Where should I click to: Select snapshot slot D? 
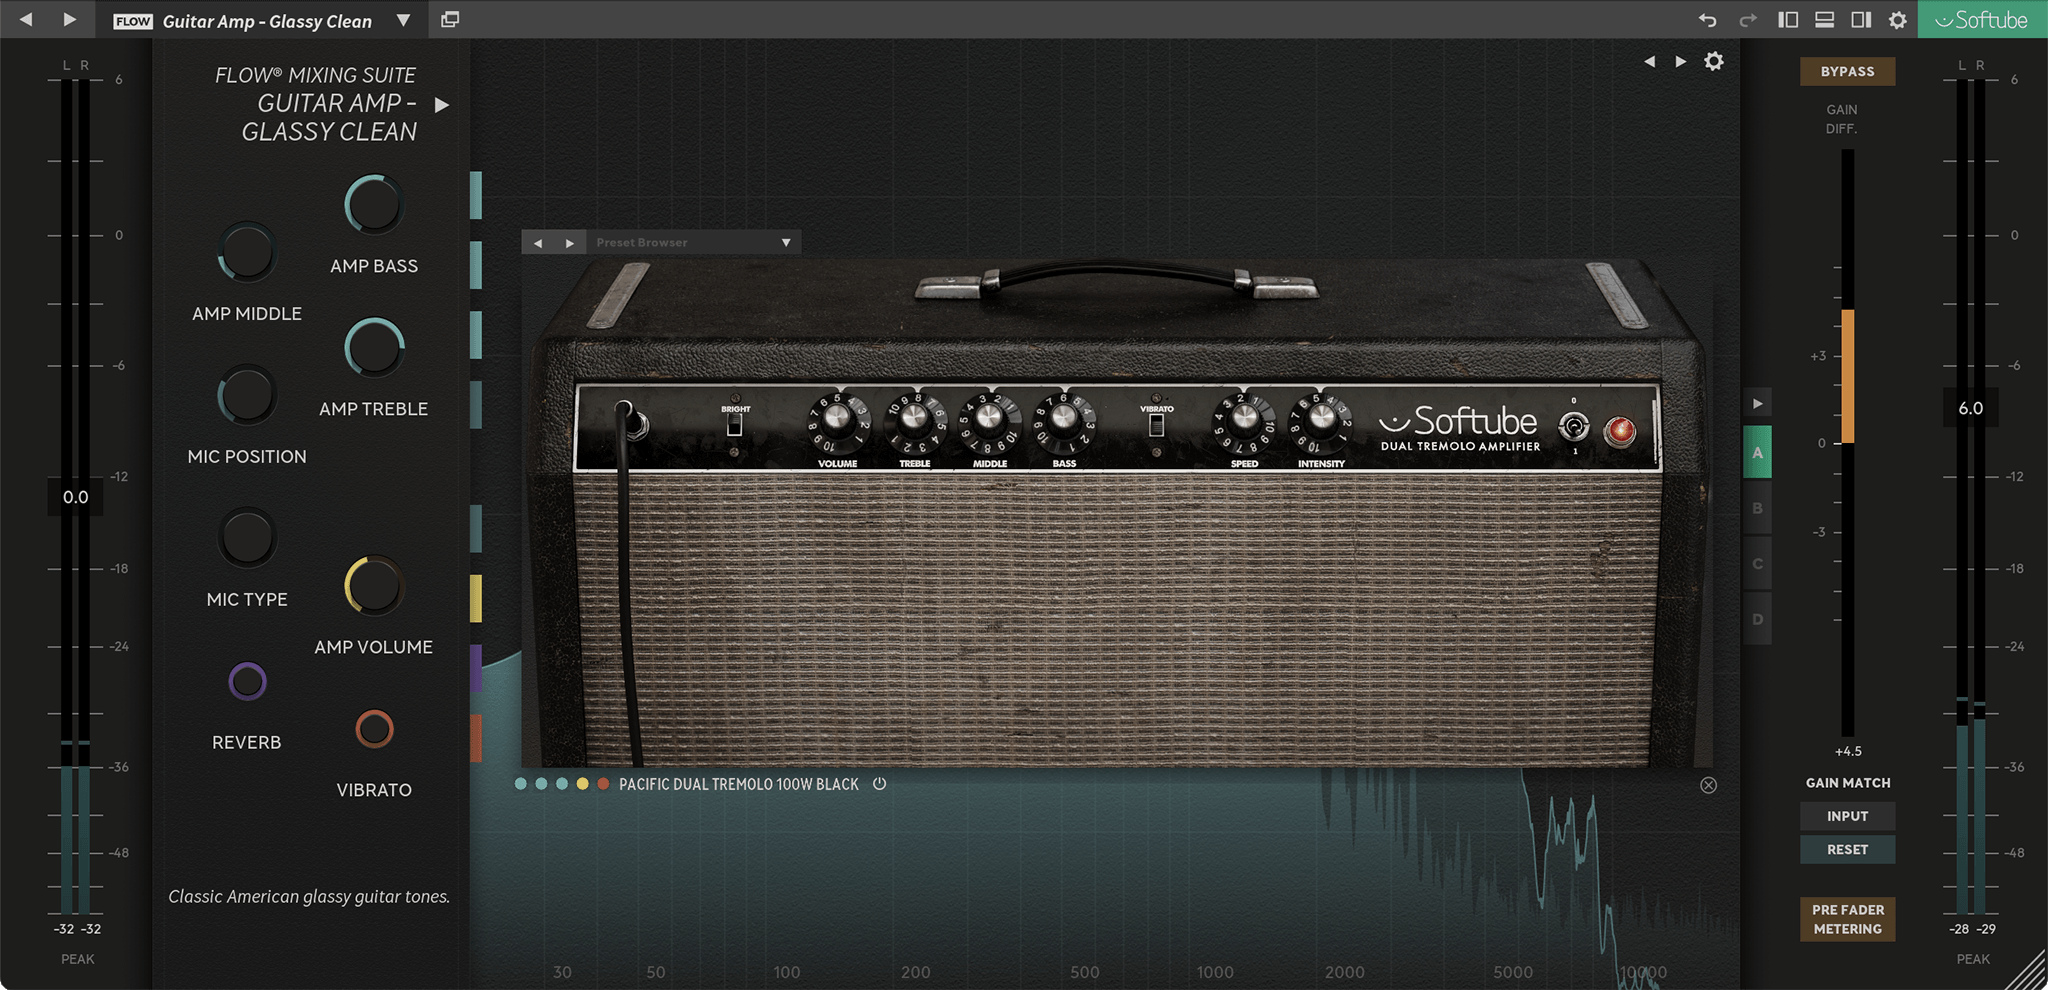coord(1758,619)
